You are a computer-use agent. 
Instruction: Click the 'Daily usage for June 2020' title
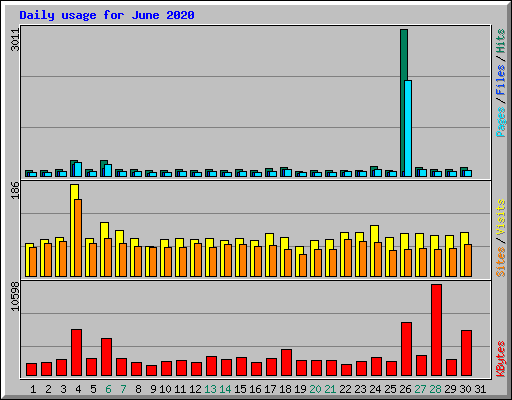[x=107, y=15]
